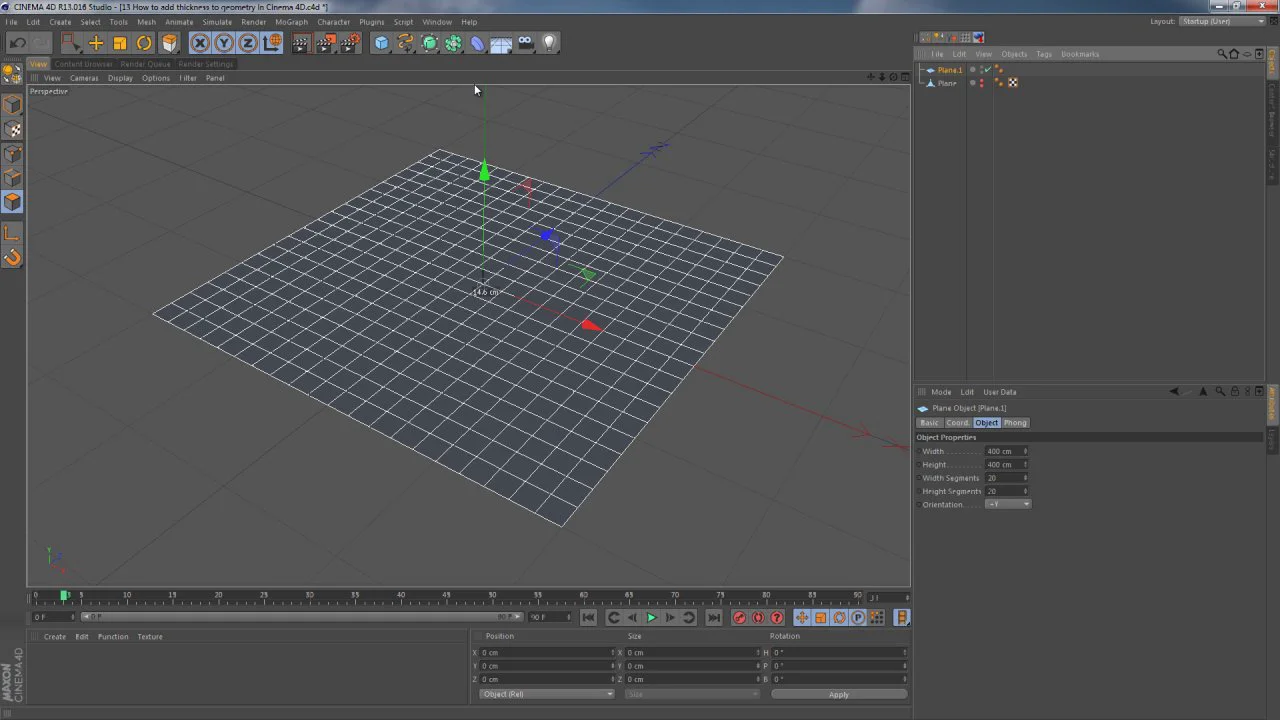The image size is (1280, 720).
Task: Open the MoGraph menu
Action: (291, 22)
